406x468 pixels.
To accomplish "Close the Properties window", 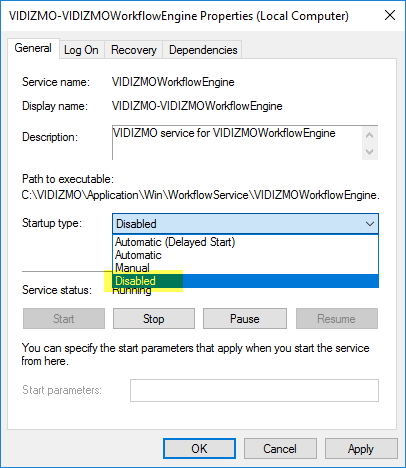I will pos(390,15).
